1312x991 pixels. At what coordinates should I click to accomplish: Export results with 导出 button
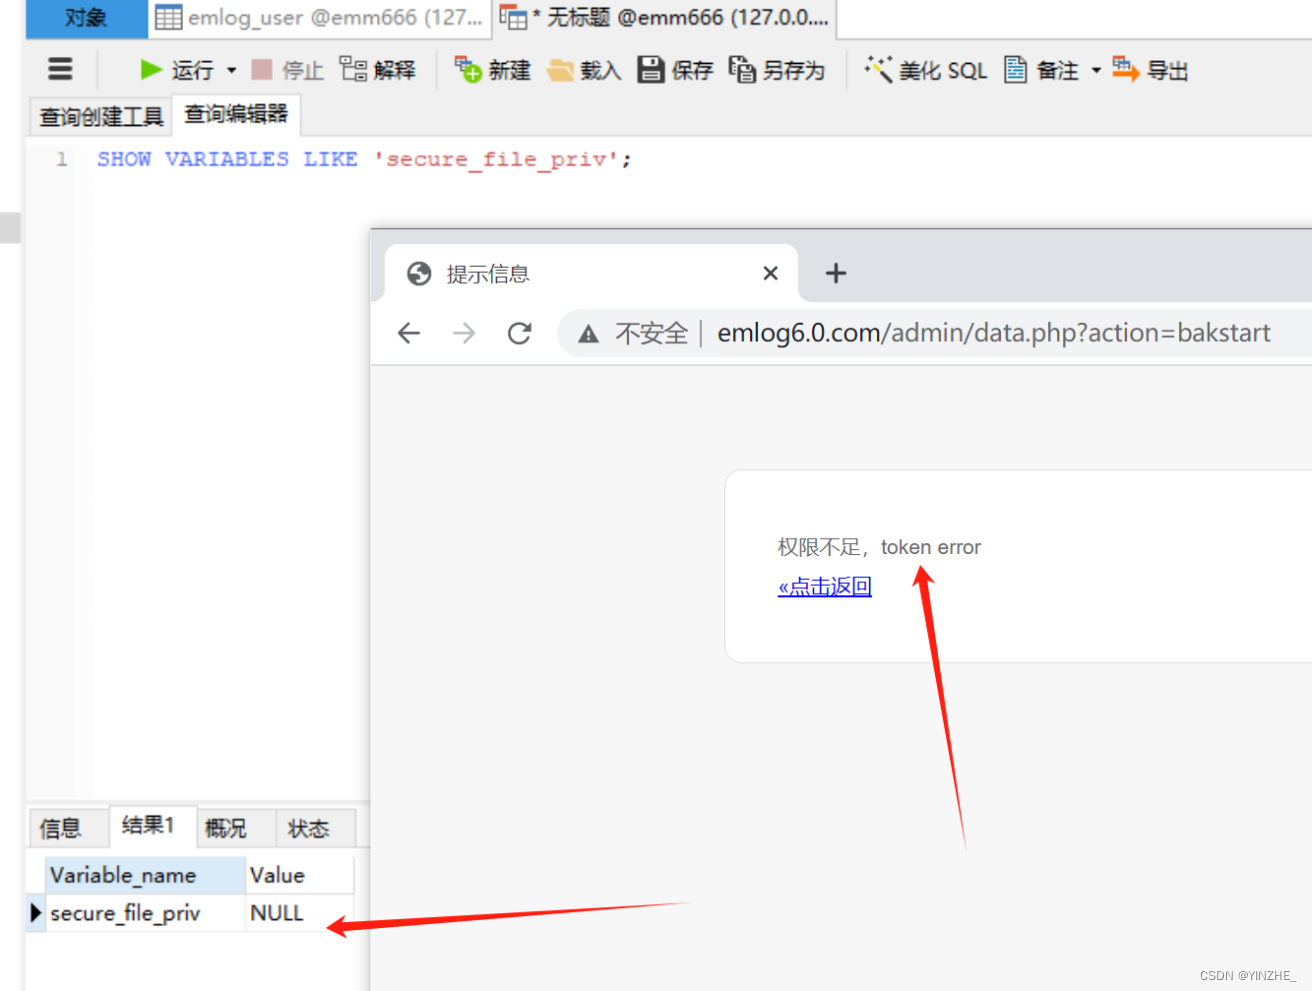tap(1150, 70)
